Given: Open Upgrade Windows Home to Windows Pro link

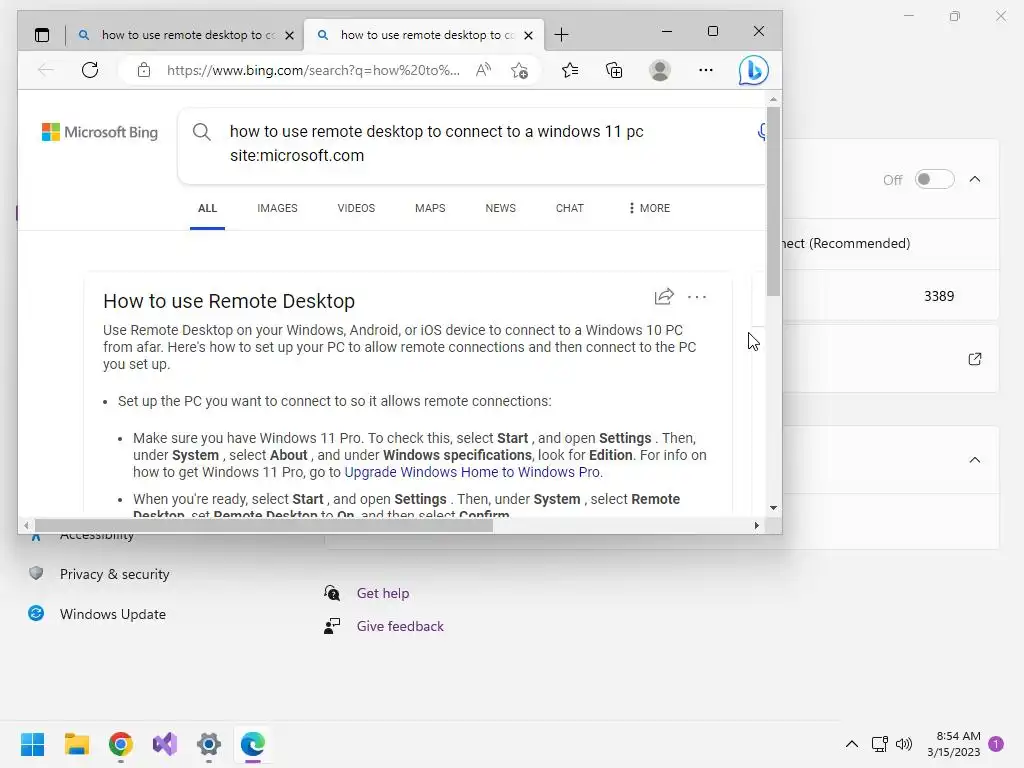Looking at the screenshot, I should coord(472,472).
